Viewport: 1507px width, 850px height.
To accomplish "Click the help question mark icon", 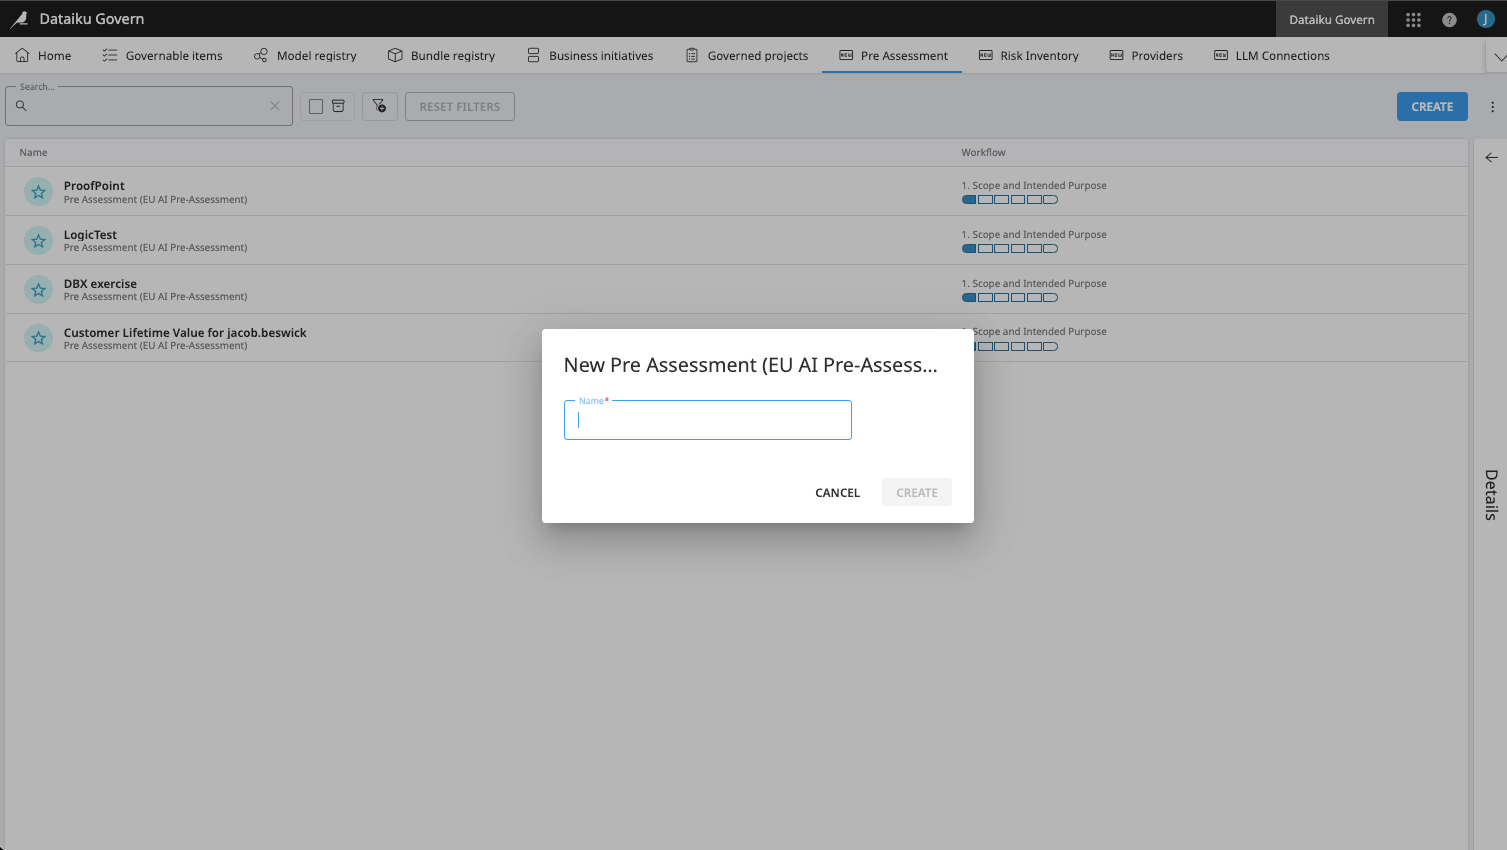I will [x=1449, y=20].
